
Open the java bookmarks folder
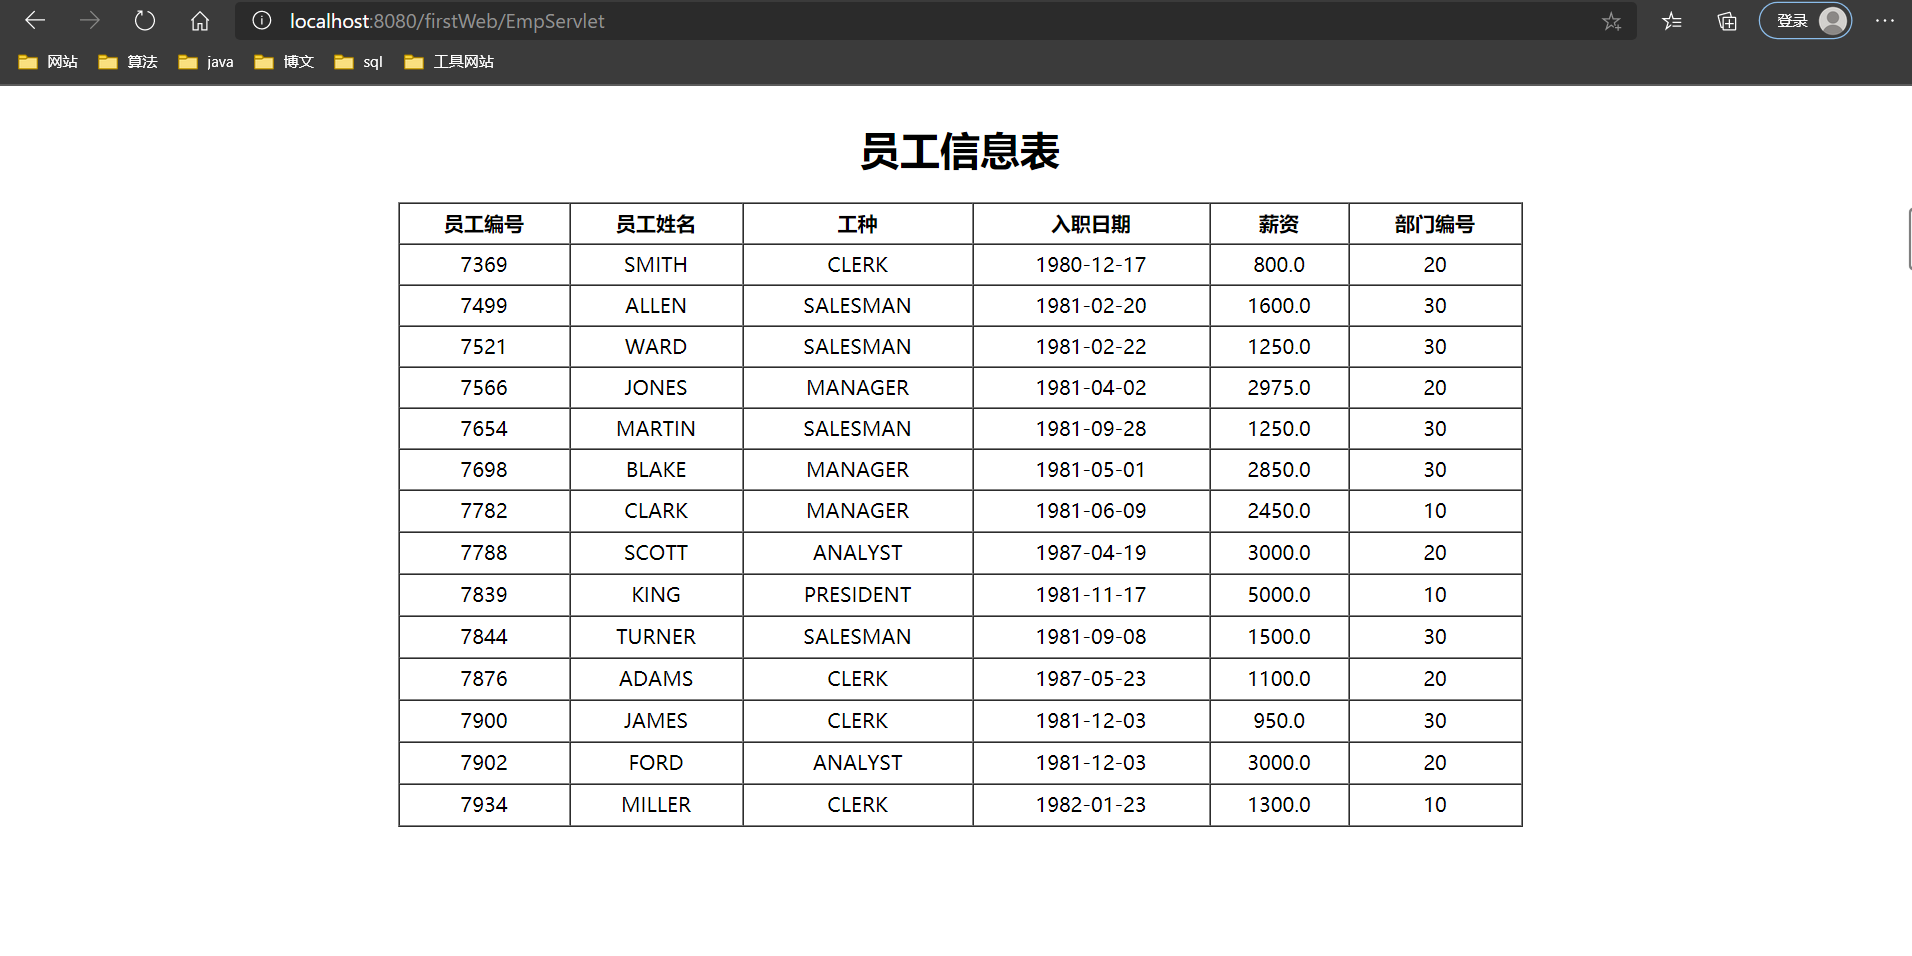tap(206, 62)
